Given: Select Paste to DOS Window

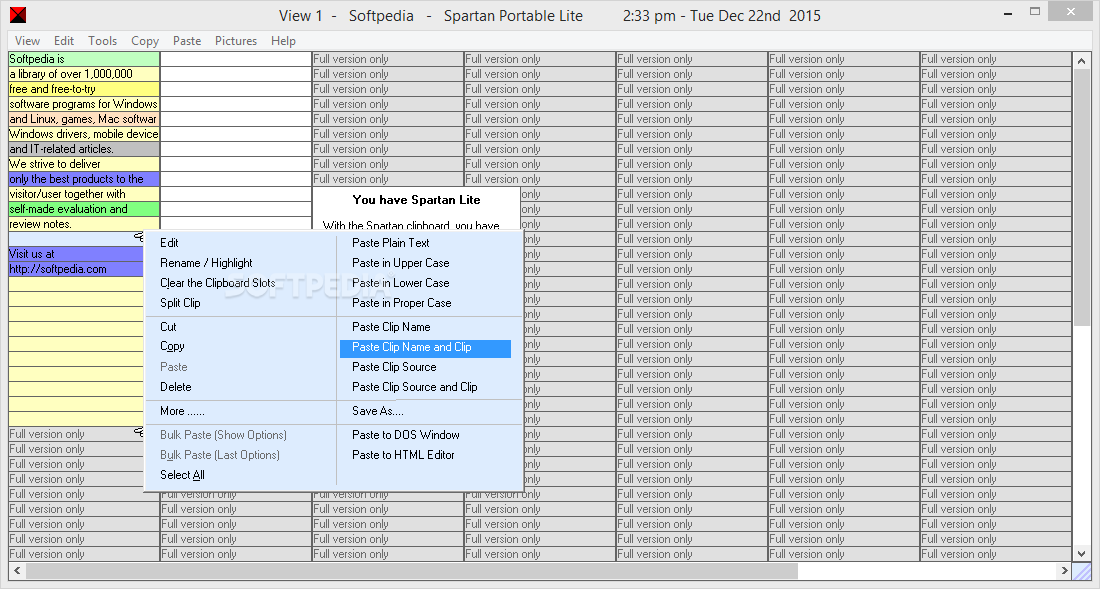Looking at the screenshot, I should [x=405, y=435].
